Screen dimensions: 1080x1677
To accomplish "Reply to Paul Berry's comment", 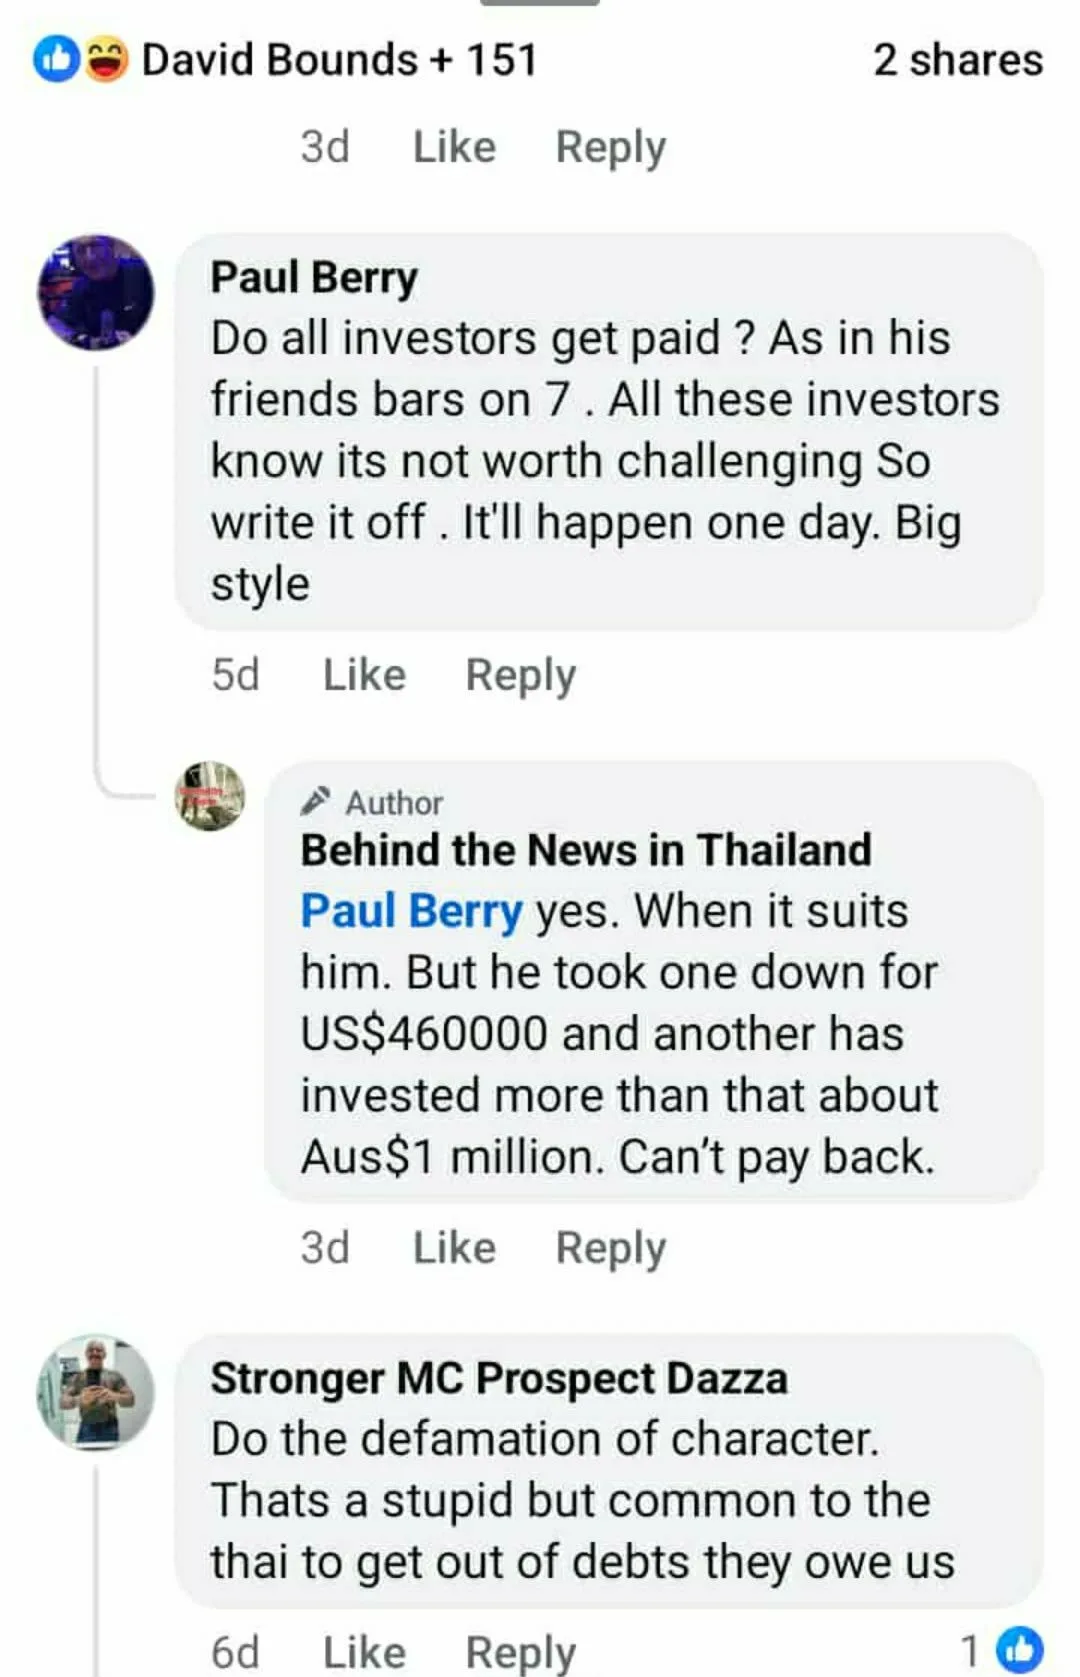I will tap(521, 674).
